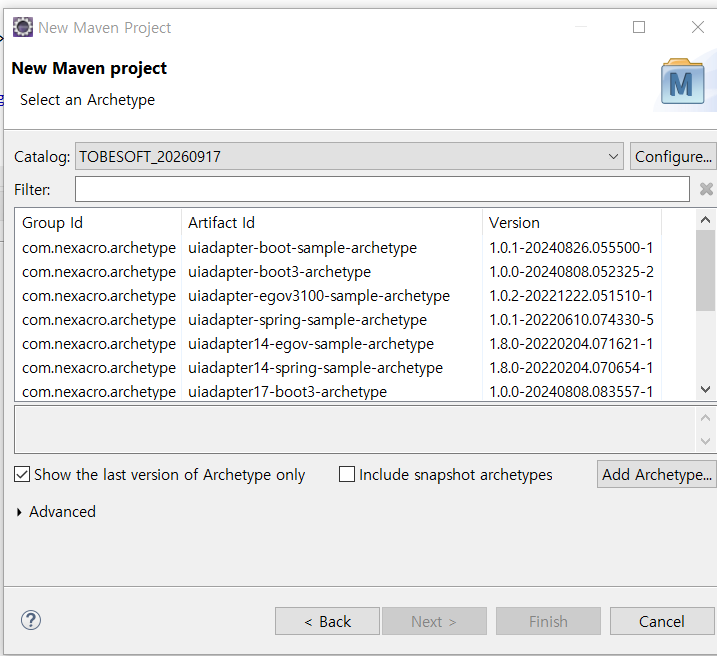
Task: Clear the filter with the X icon
Action: point(706,189)
